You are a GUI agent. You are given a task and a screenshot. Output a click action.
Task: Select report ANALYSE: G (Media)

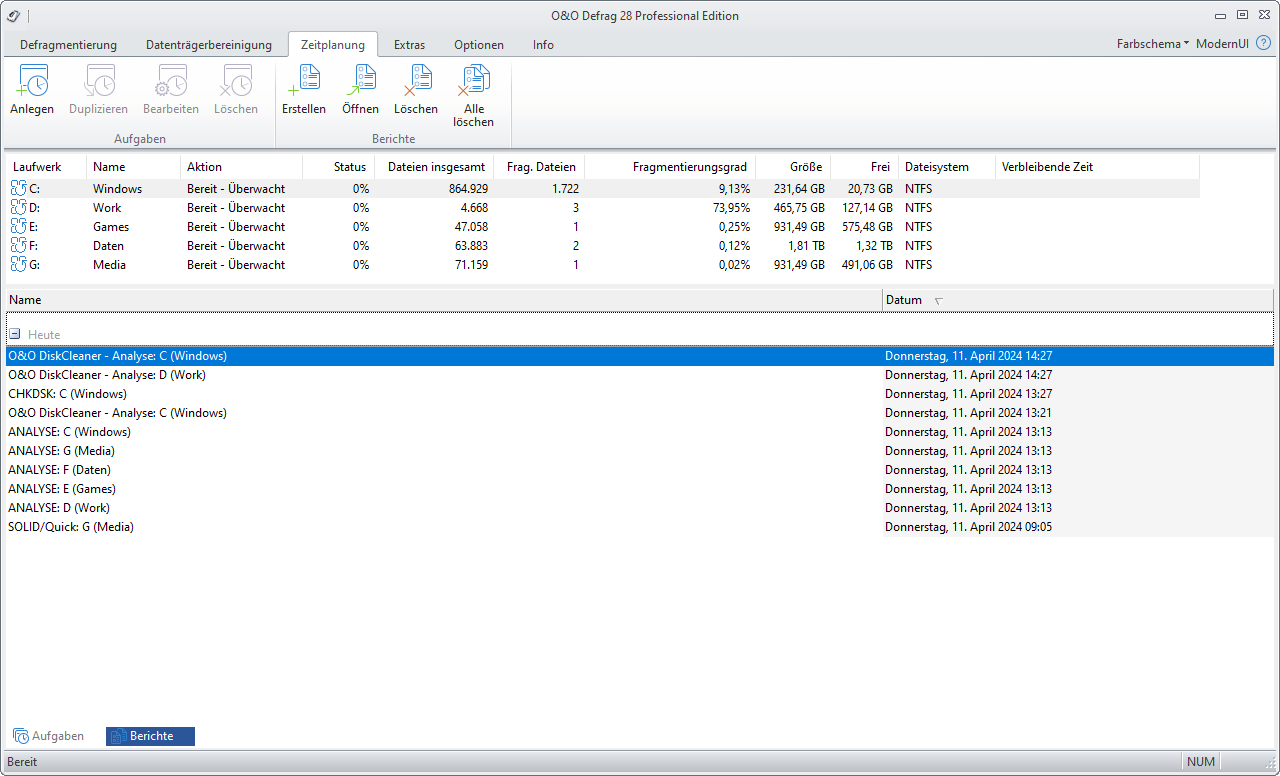[x=640, y=451]
